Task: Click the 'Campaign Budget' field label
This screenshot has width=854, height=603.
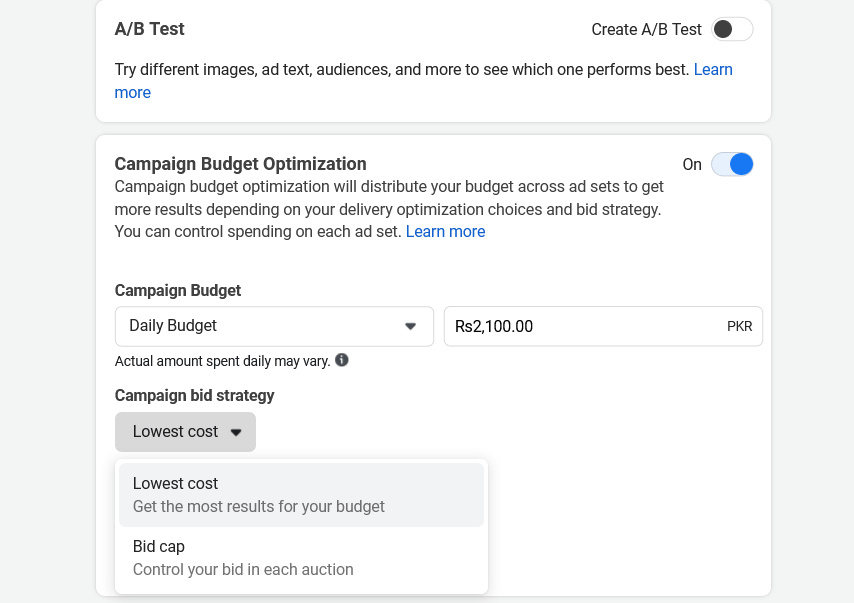Action: point(178,290)
